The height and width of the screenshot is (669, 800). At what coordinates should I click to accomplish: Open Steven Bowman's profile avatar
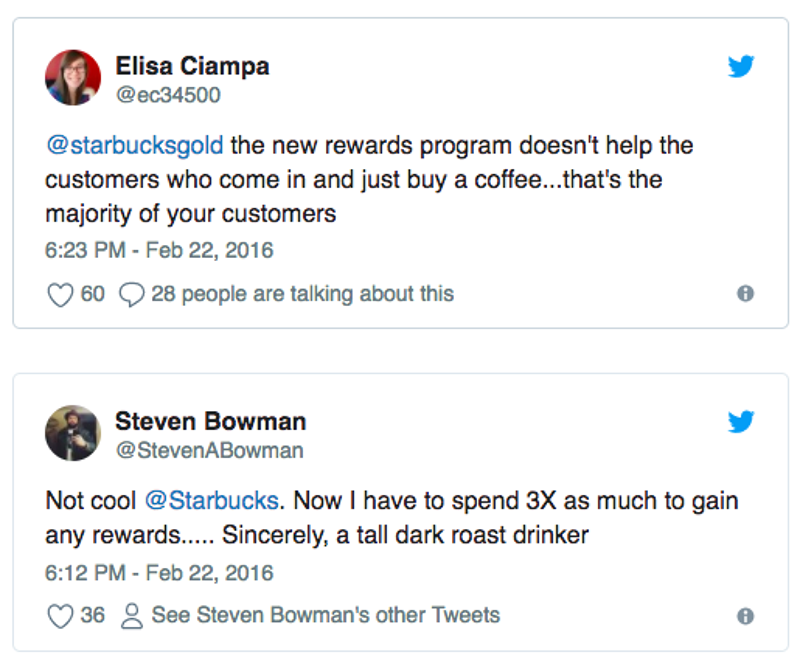(73, 433)
